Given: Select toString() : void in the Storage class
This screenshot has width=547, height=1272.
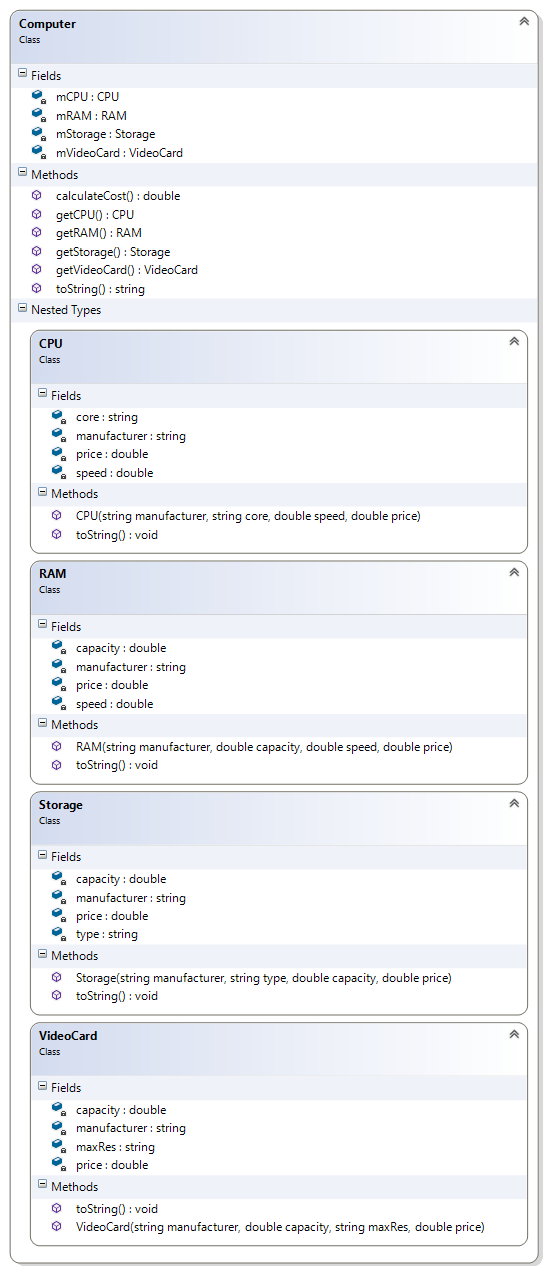Looking at the screenshot, I should (x=117, y=996).
